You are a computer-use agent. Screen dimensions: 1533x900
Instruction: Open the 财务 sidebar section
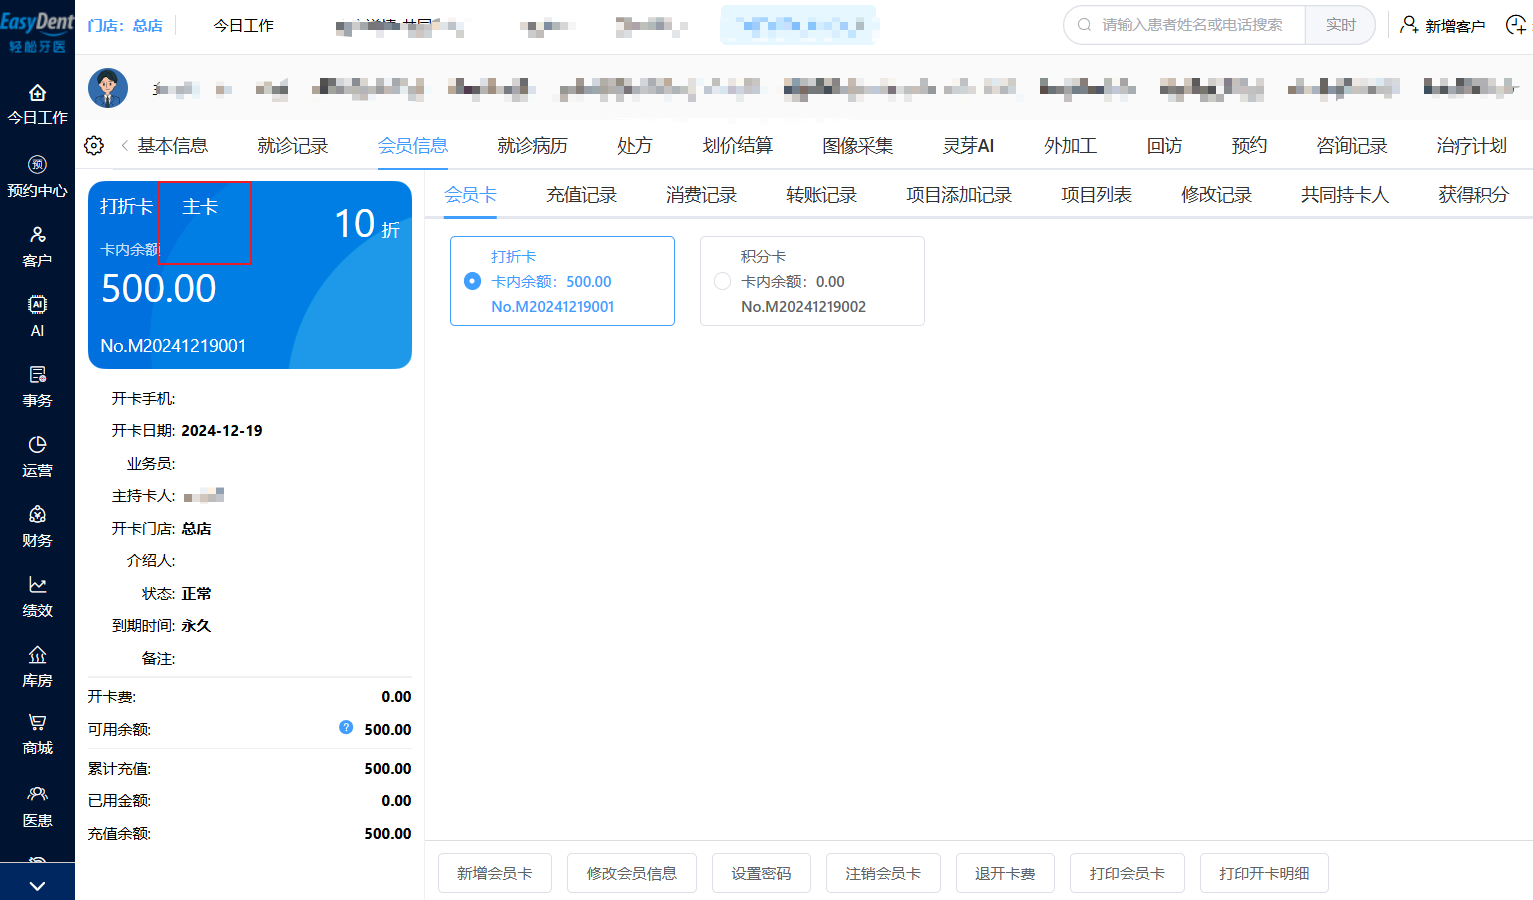point(37,527)
